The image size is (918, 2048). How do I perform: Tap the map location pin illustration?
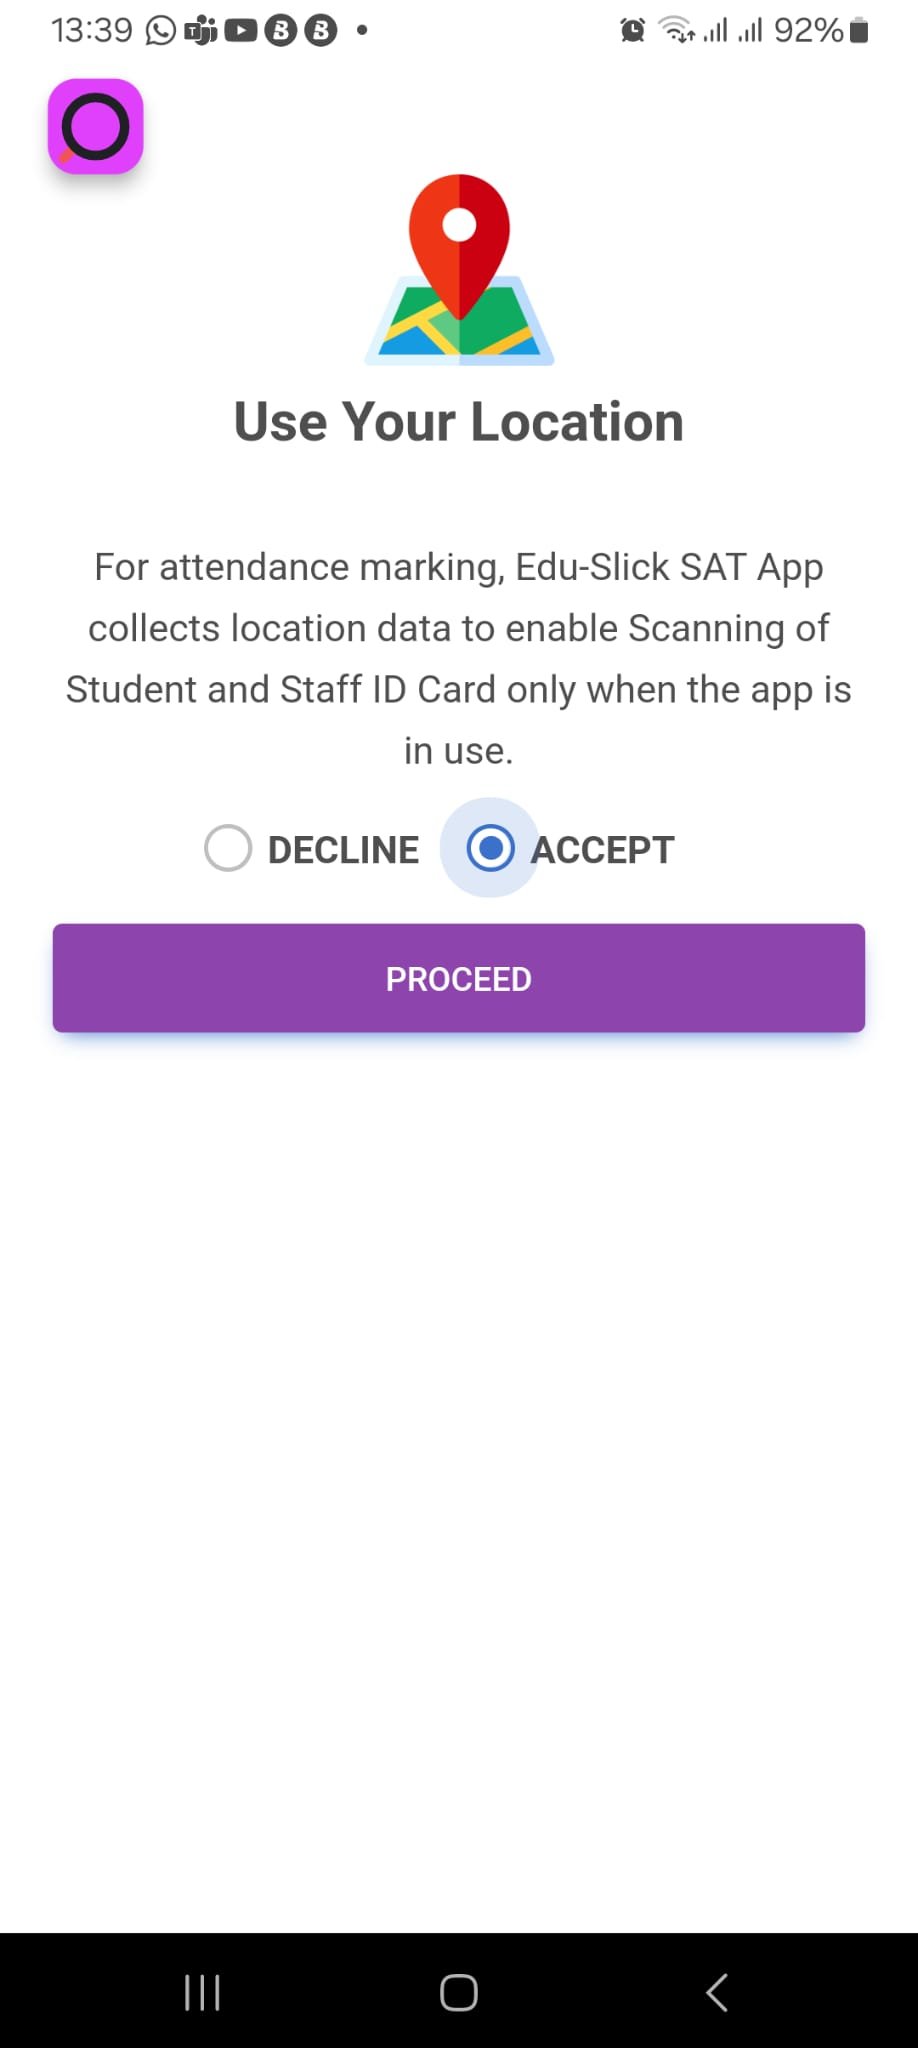(x=459, y=269)
